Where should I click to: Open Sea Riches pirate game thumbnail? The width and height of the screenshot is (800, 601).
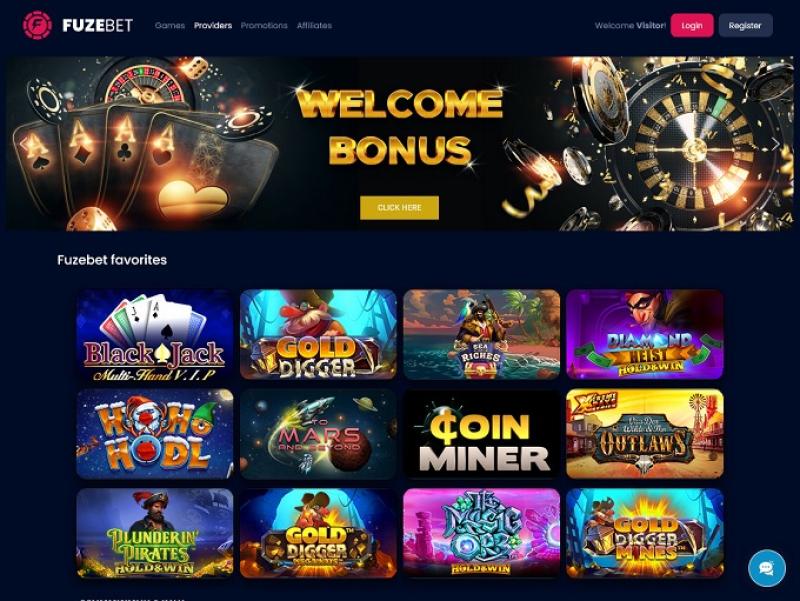[x=482, y=335]
